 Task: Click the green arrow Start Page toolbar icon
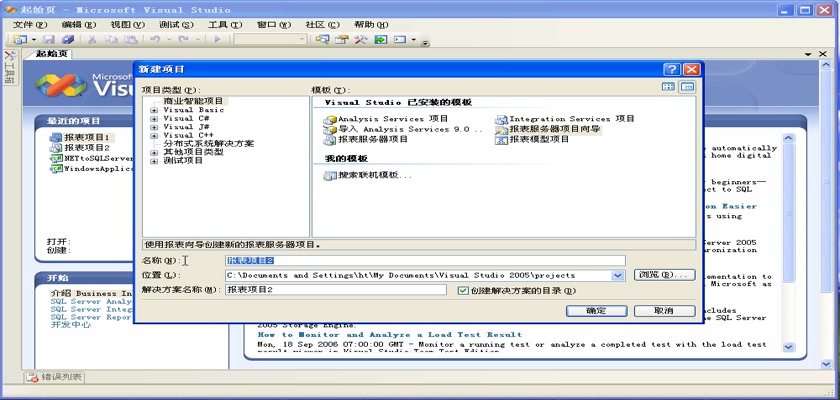click(x=380, y=39)
